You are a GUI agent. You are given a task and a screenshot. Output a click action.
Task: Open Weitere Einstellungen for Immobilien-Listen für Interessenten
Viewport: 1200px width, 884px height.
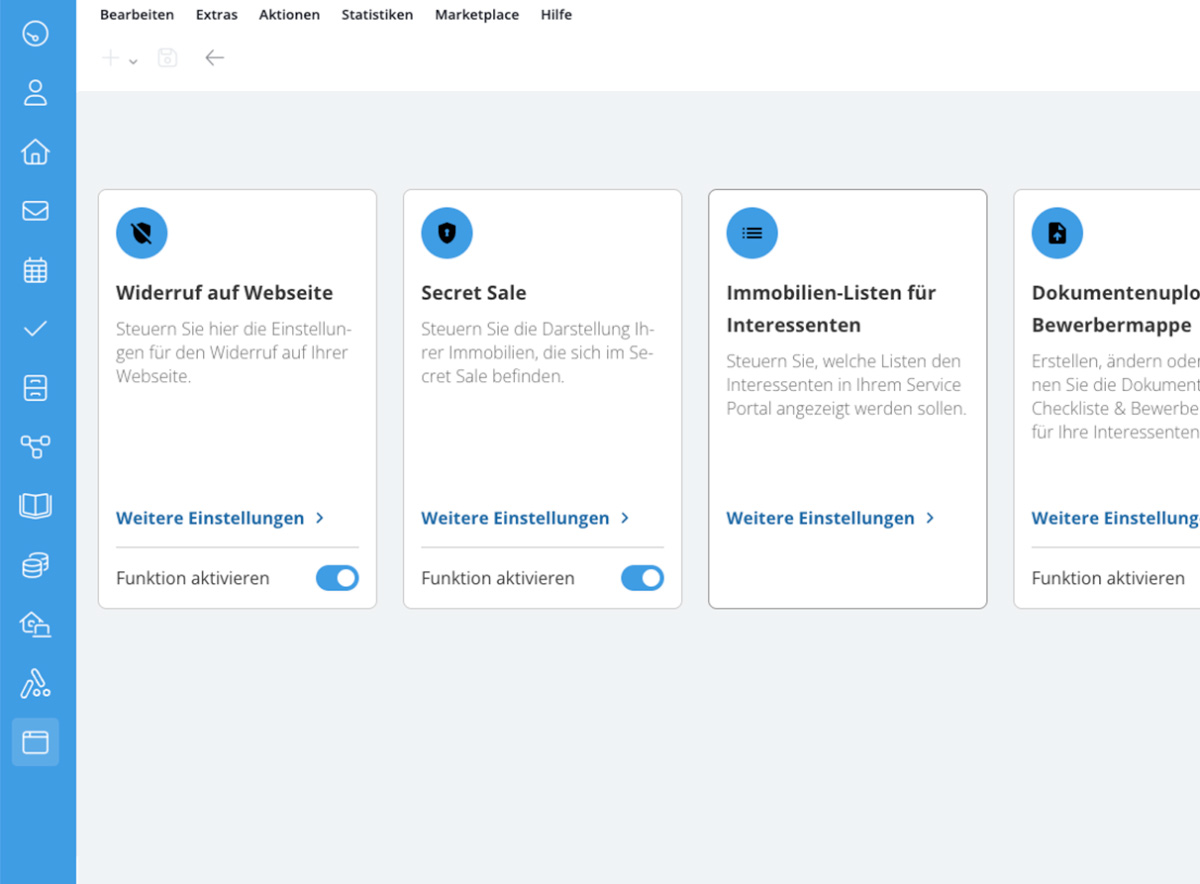(x=820, y=518)
